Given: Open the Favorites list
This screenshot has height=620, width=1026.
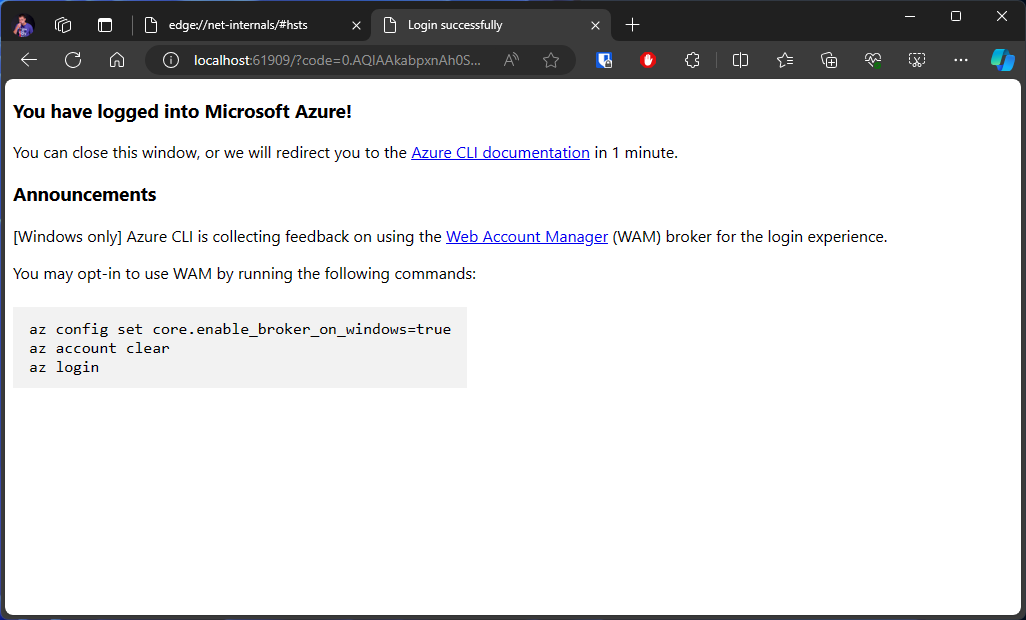Looking at the screenshot, I should (x=784, y=60).
